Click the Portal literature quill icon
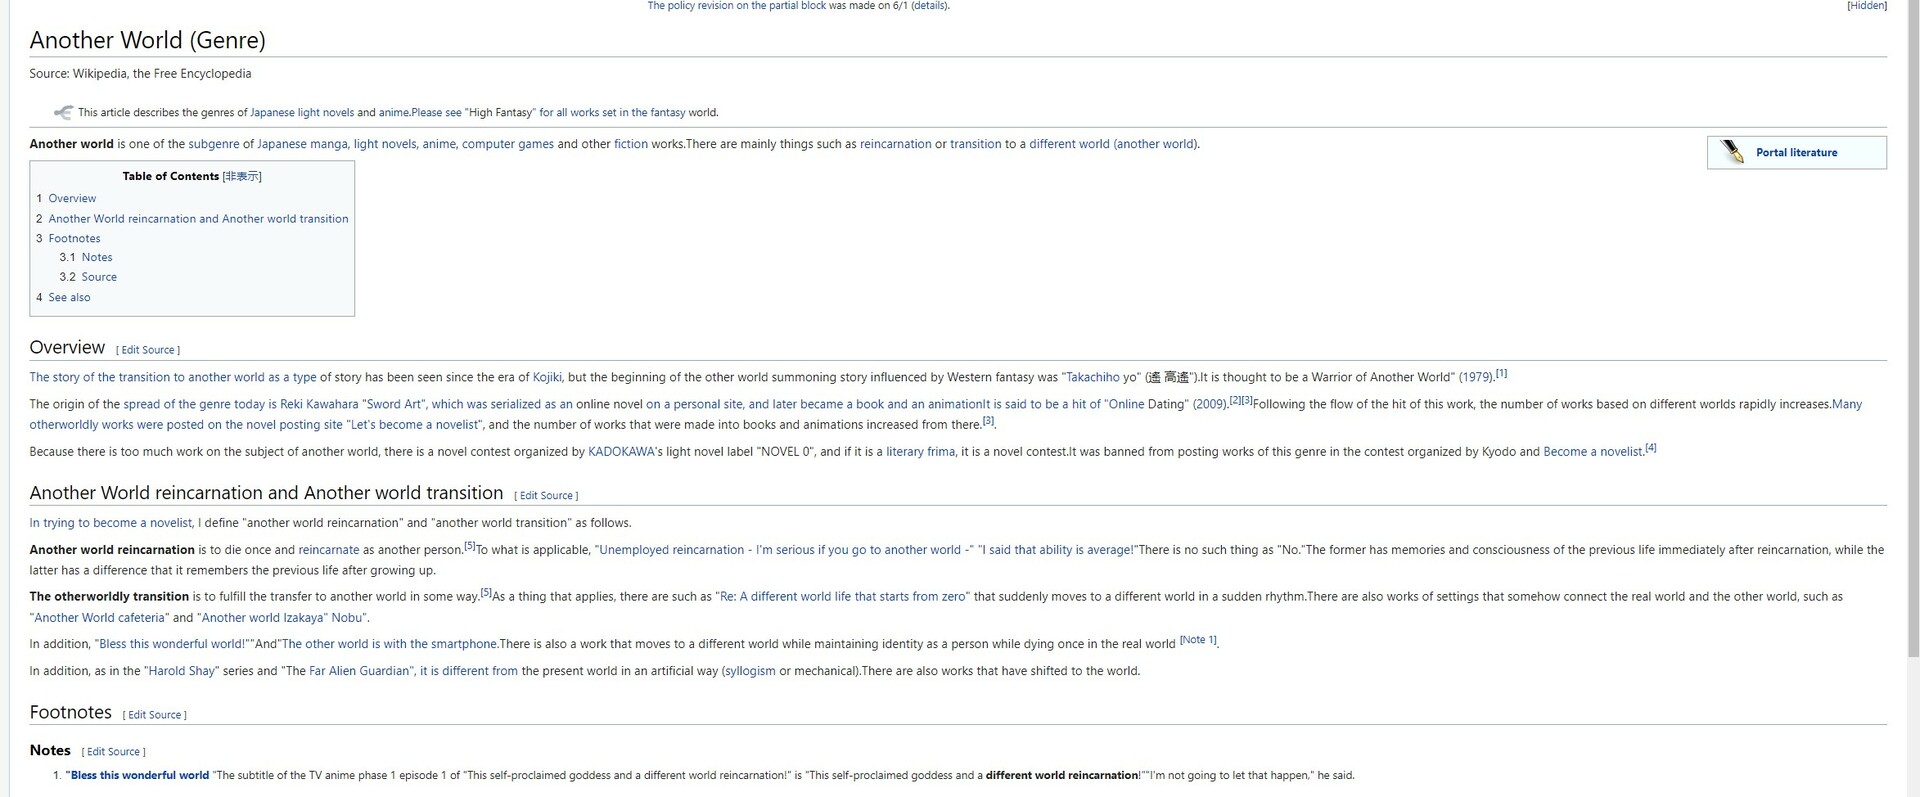 1731,152
